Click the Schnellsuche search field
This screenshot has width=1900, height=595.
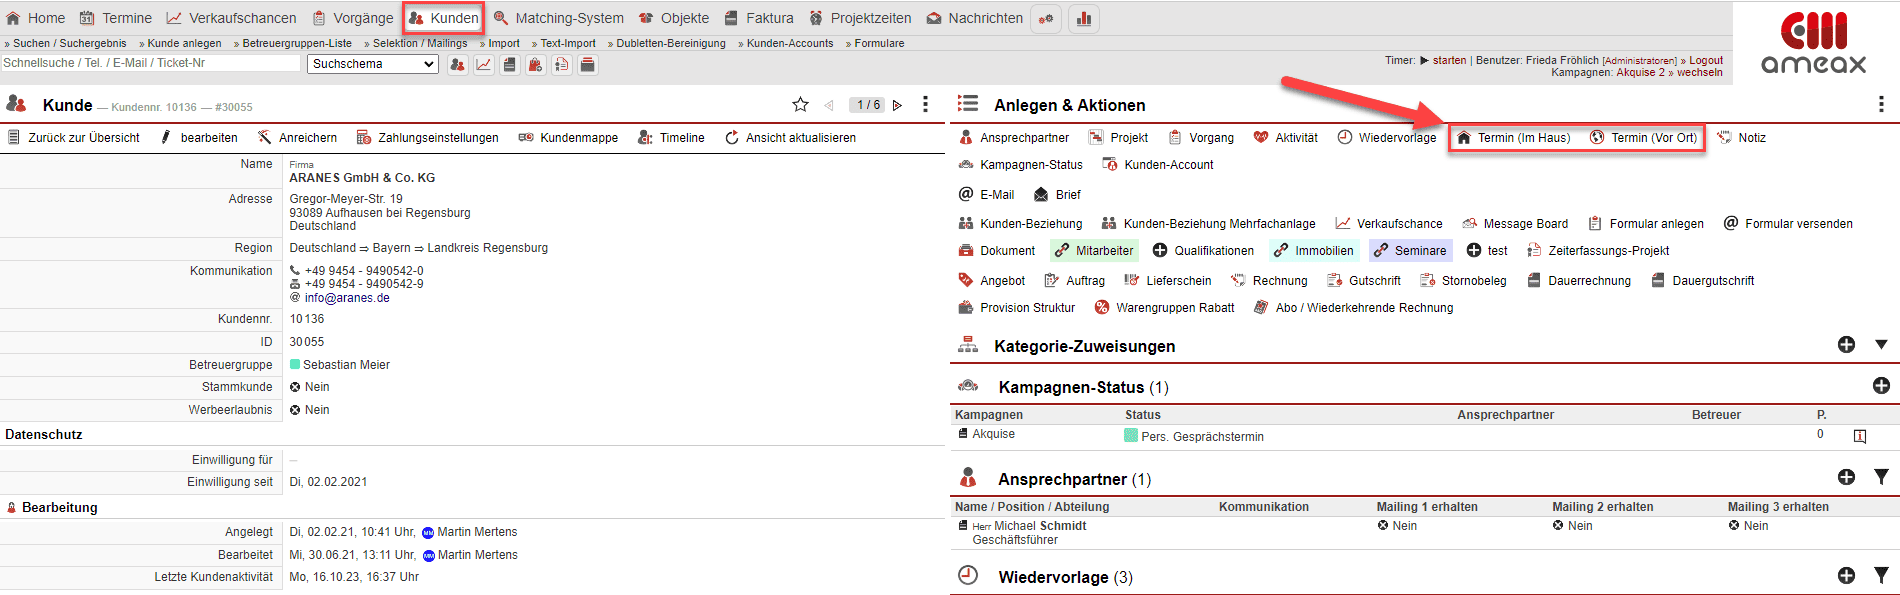click(150, 63)
